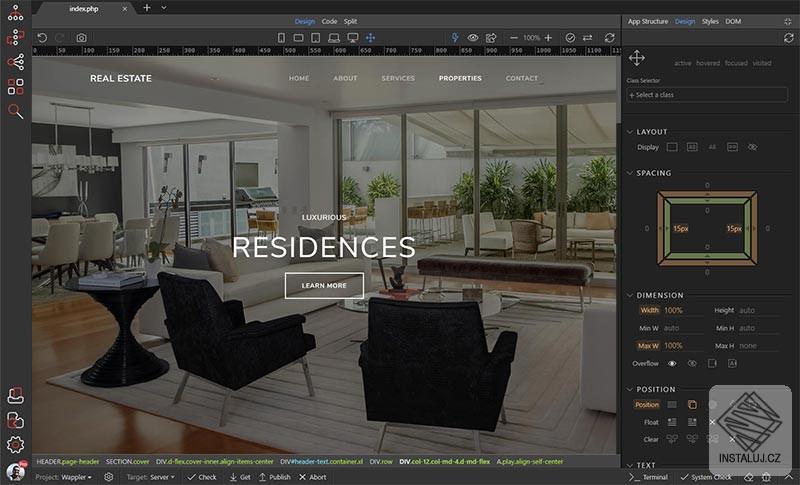Open the Terminal panel button
800x485 pixels.
[648, 477]
